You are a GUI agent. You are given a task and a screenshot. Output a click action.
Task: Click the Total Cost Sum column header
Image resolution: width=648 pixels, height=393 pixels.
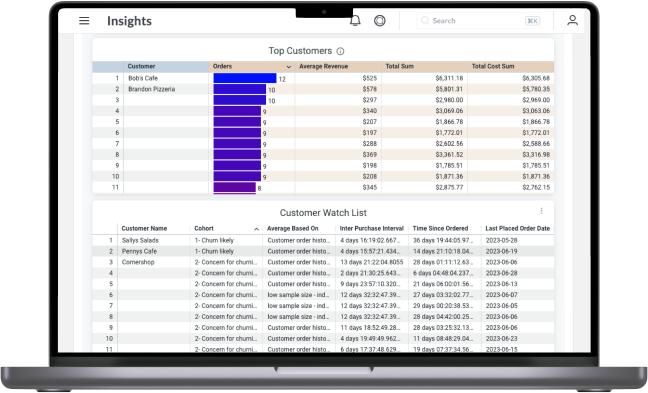[x=493, y=67]
